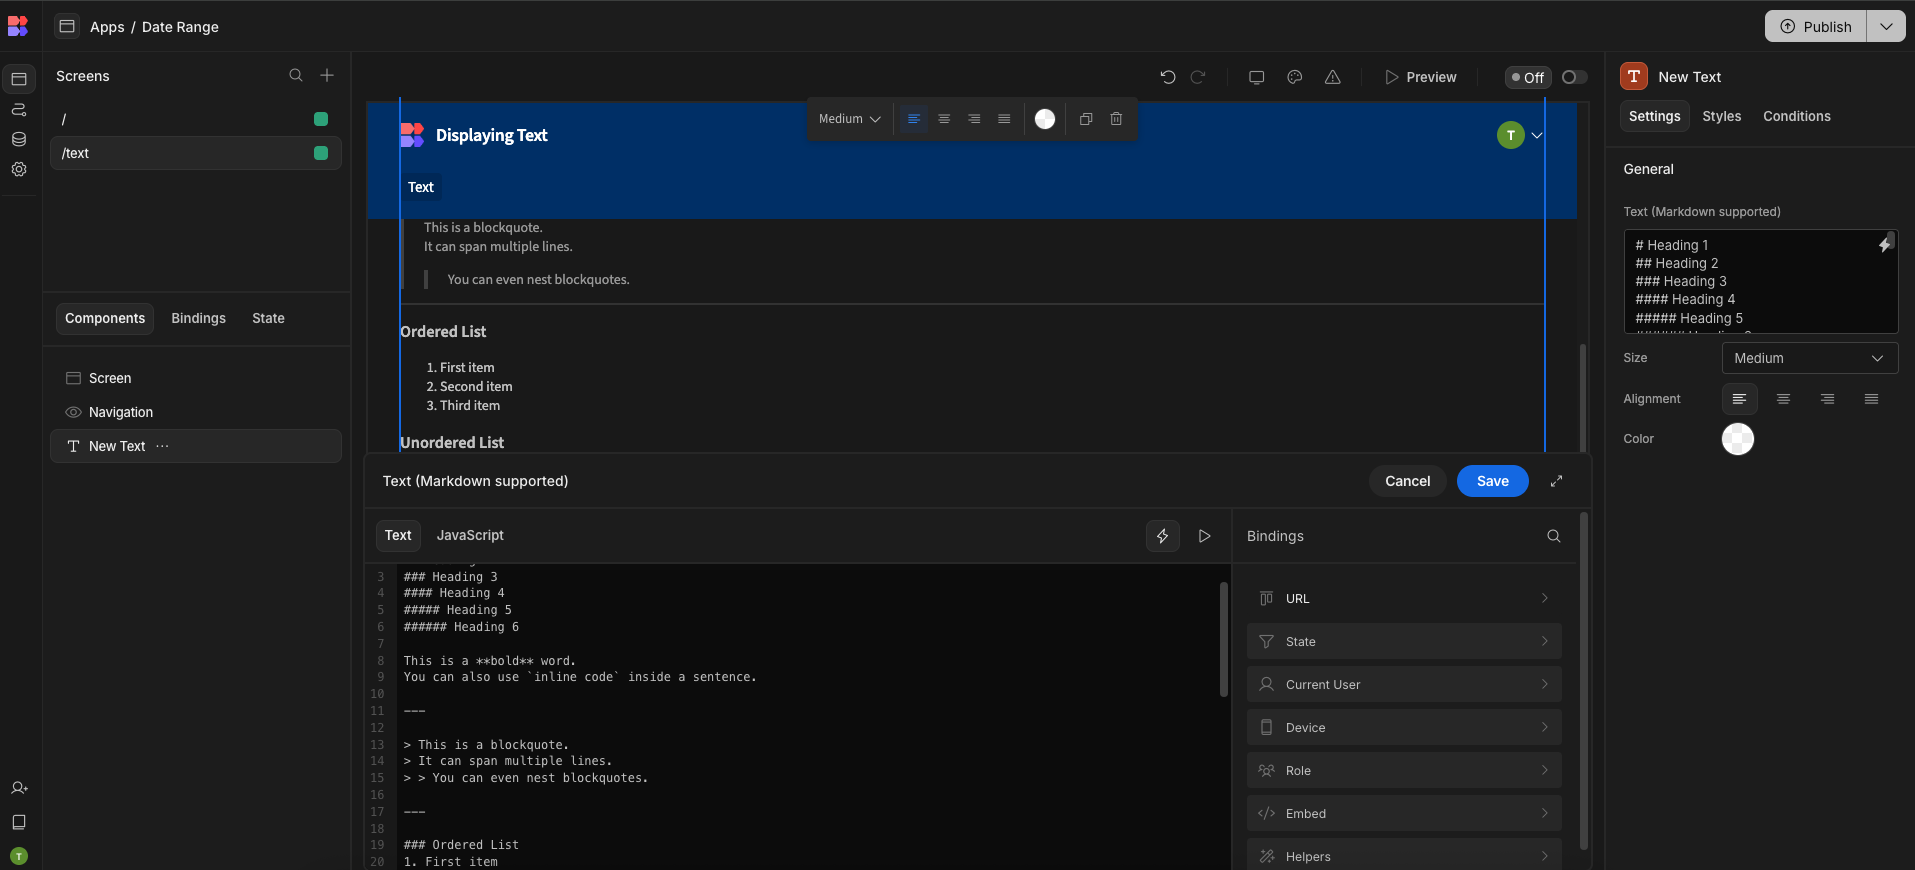This screenshot has height=870, width=1915.
Task: Select the / root screen
Action: click(x=196, y=119)
